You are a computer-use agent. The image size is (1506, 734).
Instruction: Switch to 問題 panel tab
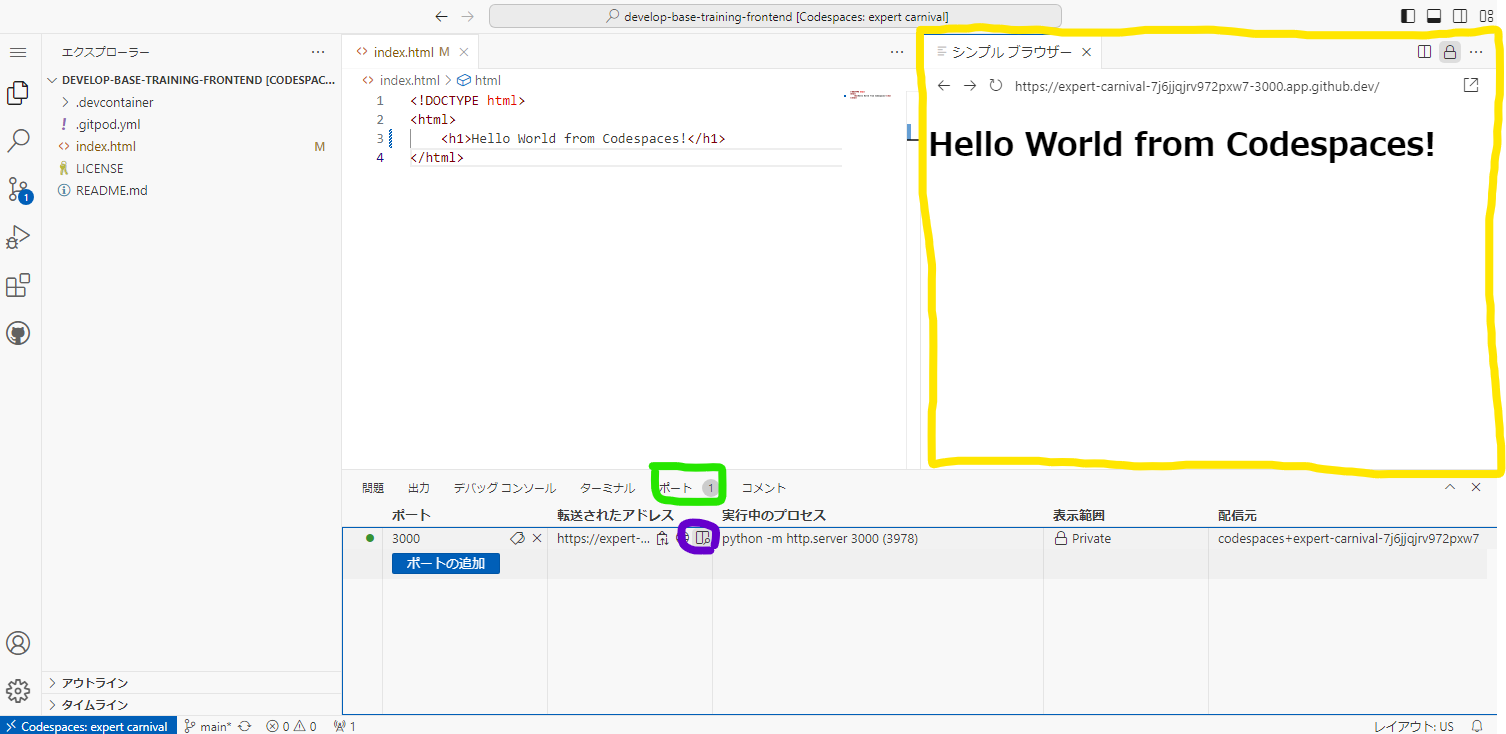pyautogui.click(x=373, y=488)
